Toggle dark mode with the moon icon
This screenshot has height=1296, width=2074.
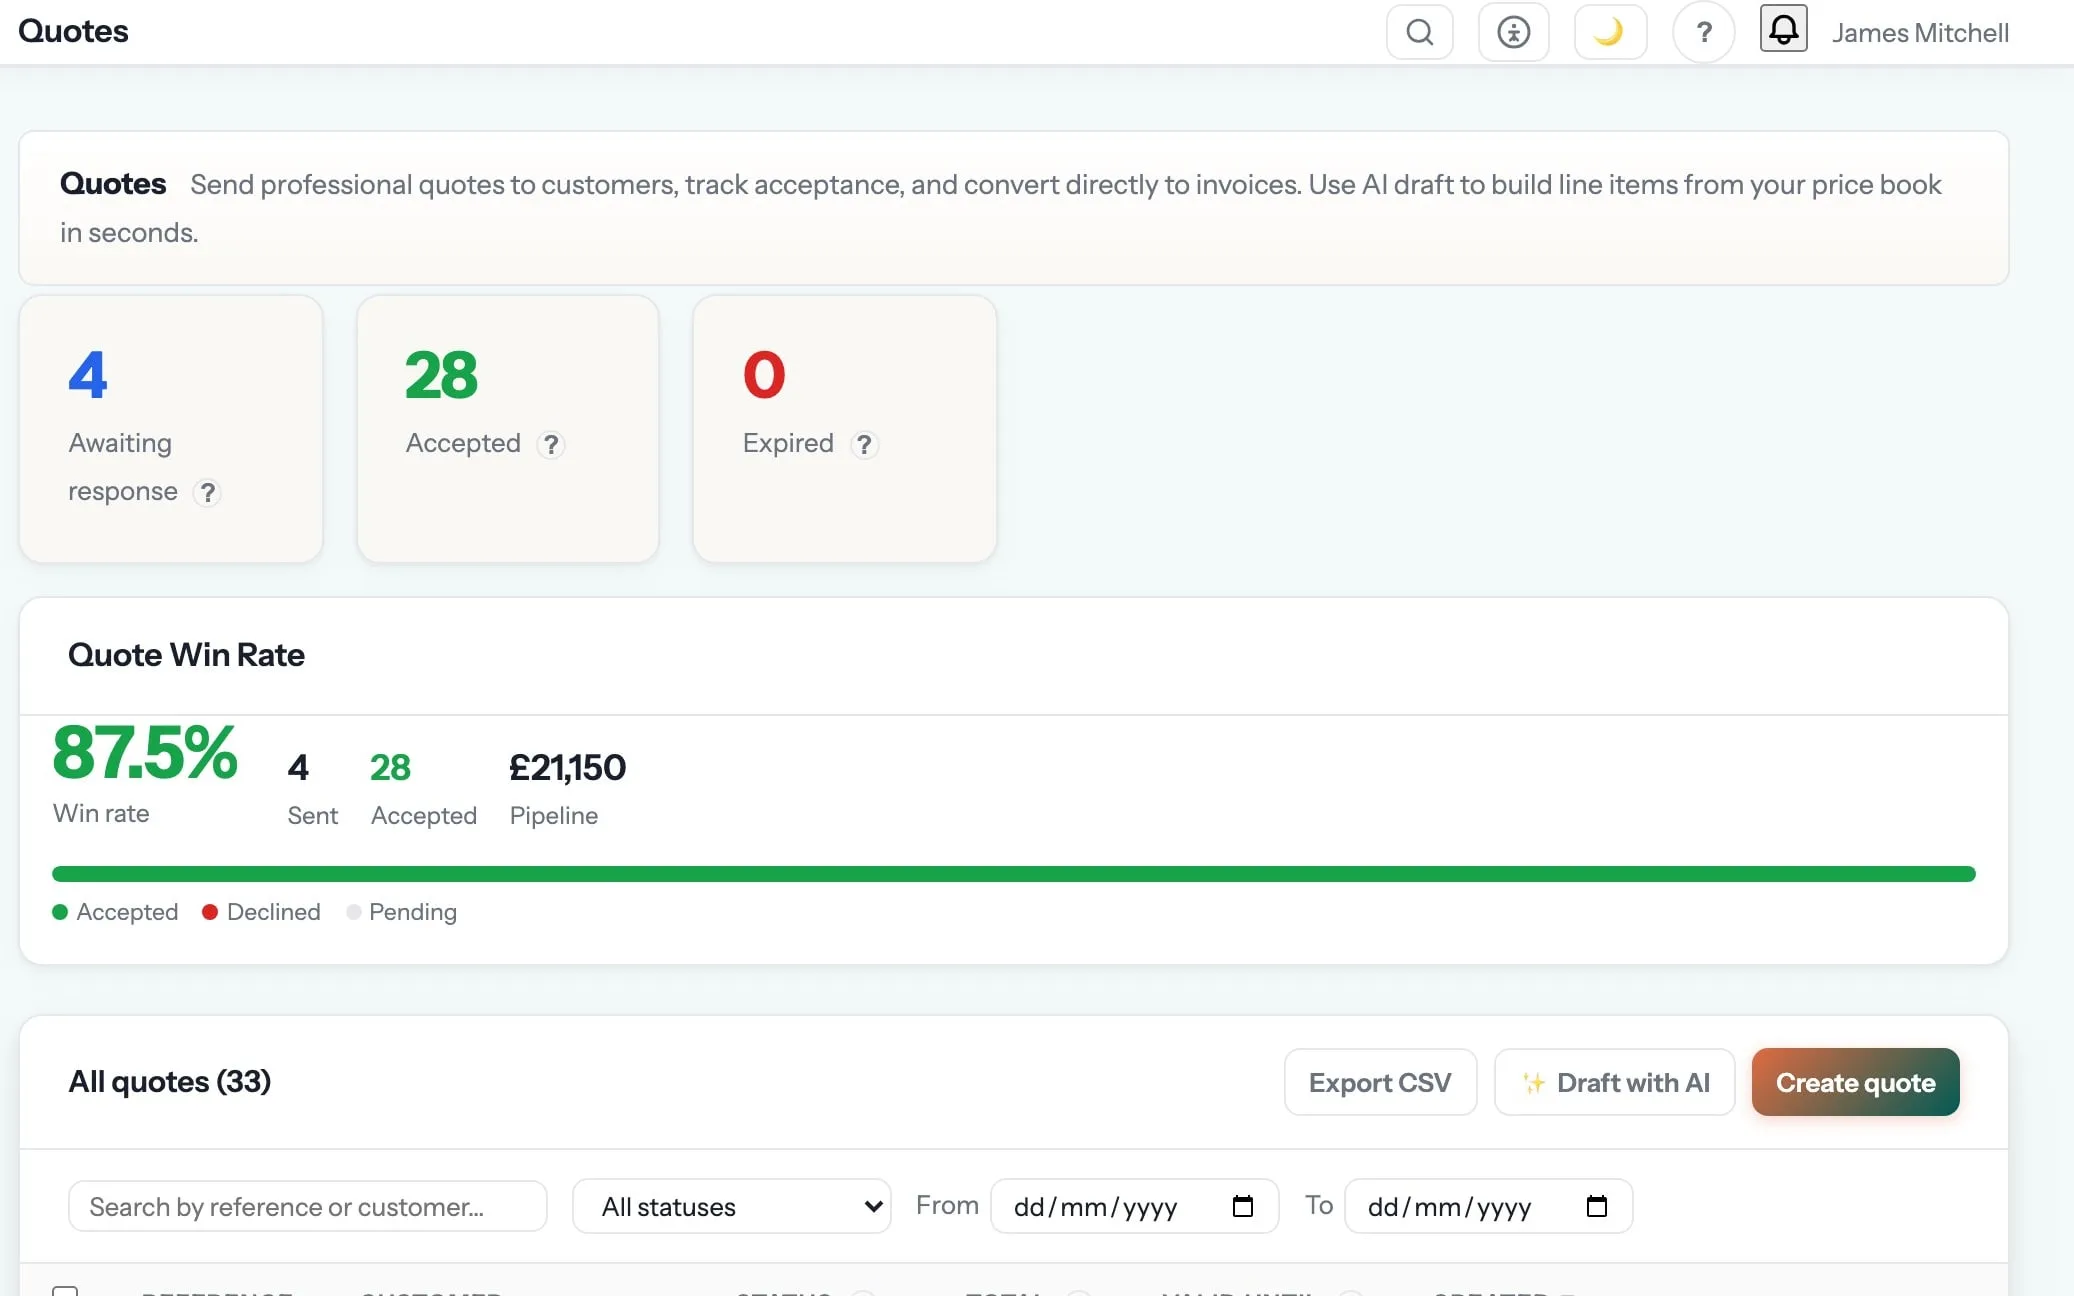point(1609,32)
